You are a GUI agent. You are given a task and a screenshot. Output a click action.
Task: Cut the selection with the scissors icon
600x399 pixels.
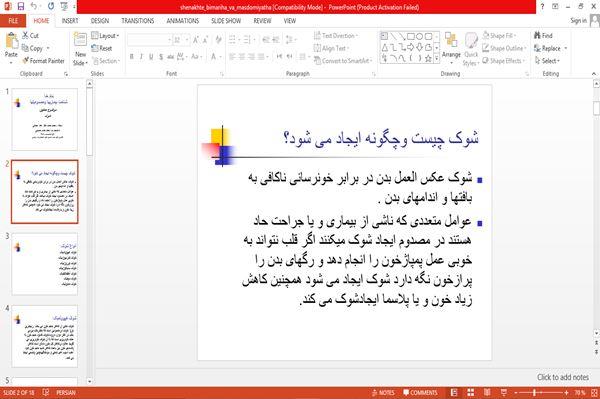point(30,36)
